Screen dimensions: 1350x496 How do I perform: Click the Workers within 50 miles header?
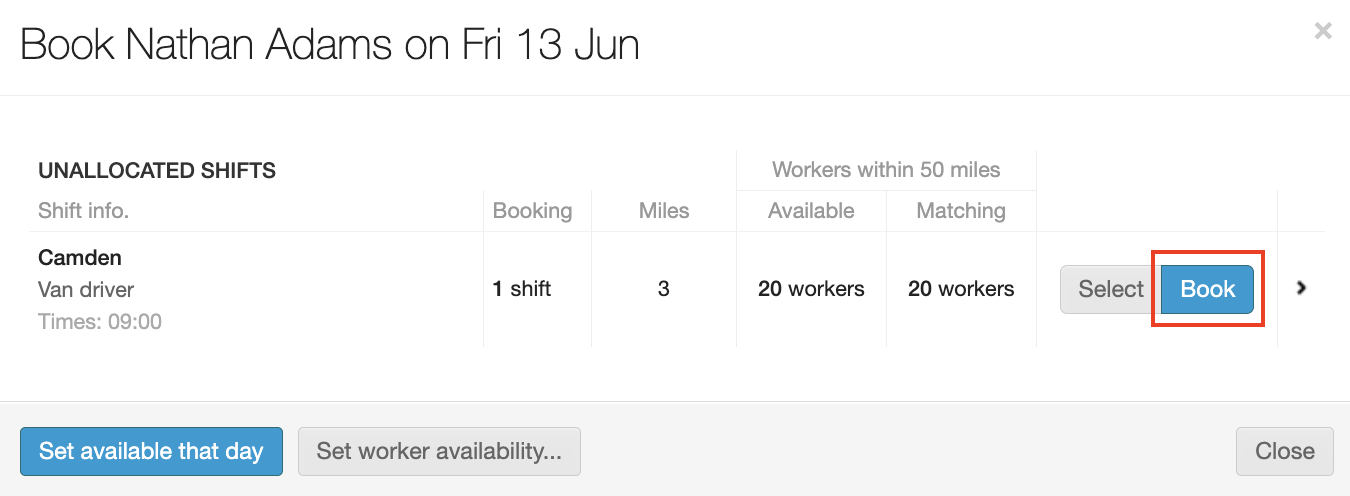point(886,170)
